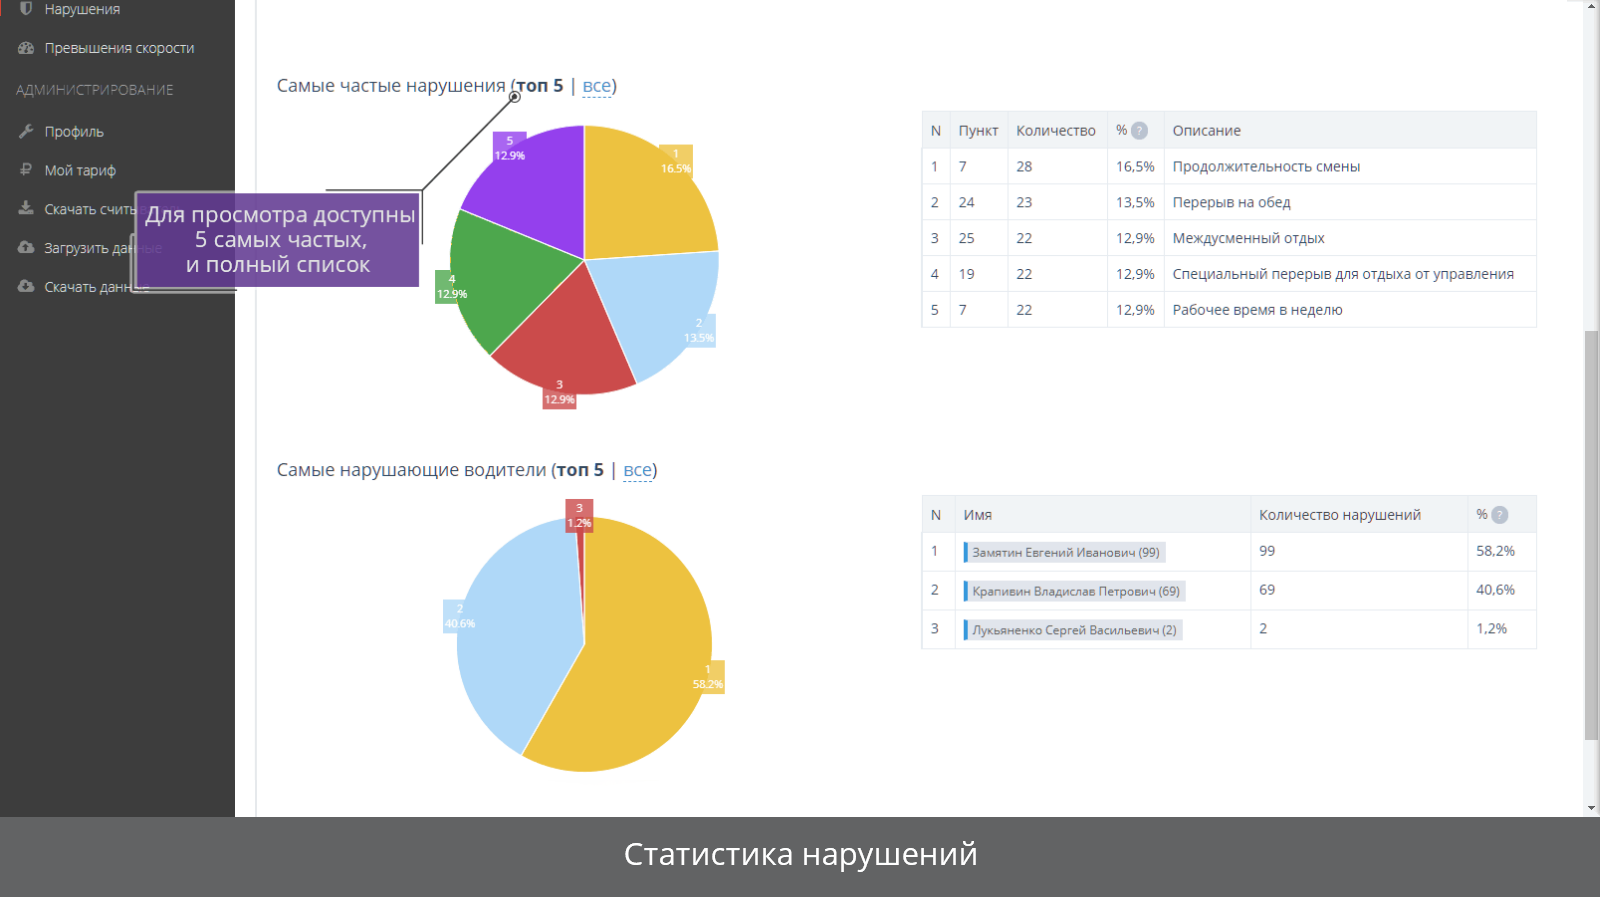Screen dimensions: 1600x897
Task: Click the download icon next to Скачать считыватель
Action: coord(26,208)
